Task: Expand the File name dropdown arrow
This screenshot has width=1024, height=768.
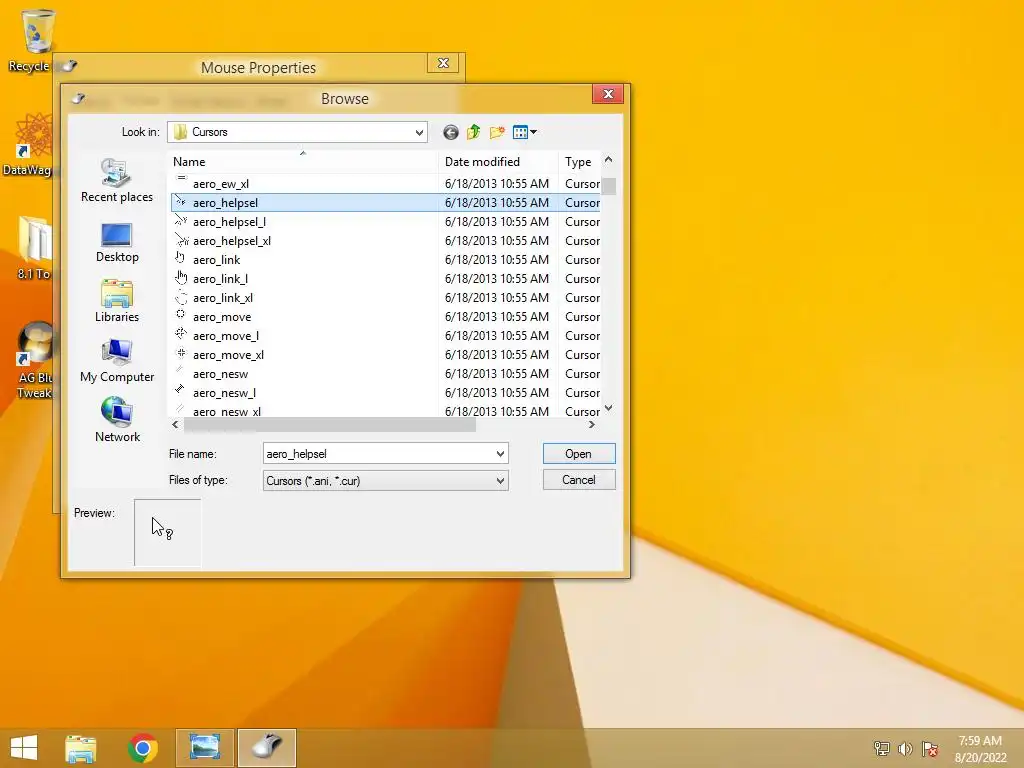Action: click(x=500, y=454)
